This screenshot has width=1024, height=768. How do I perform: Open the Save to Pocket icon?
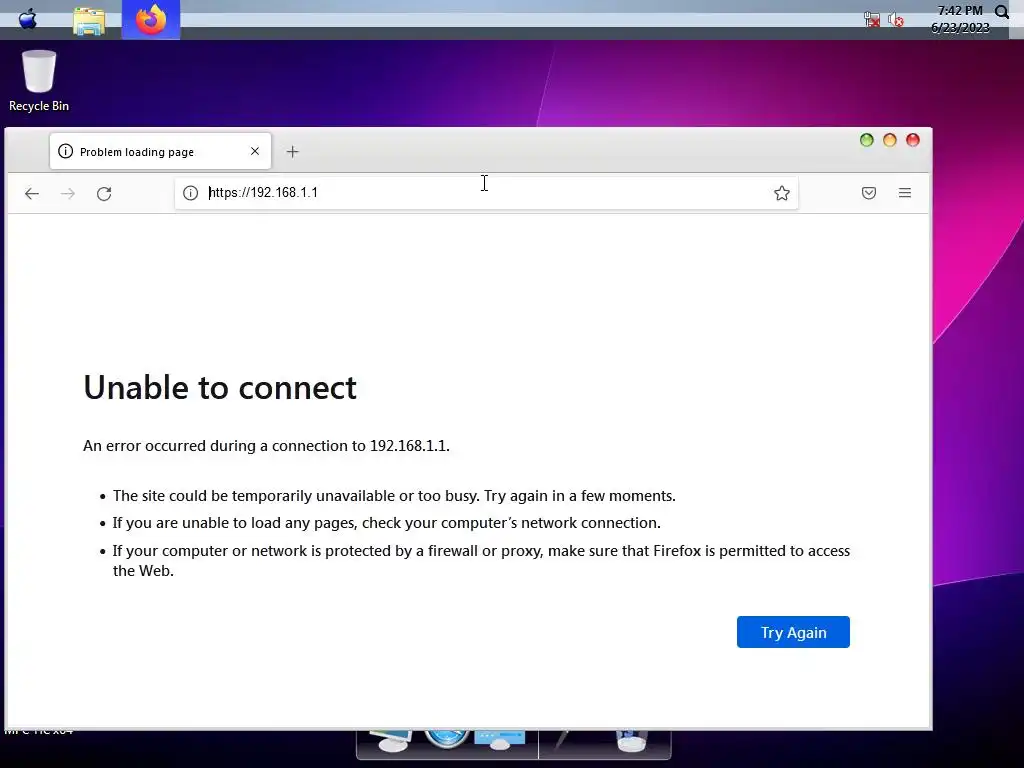tap(869, 193)
